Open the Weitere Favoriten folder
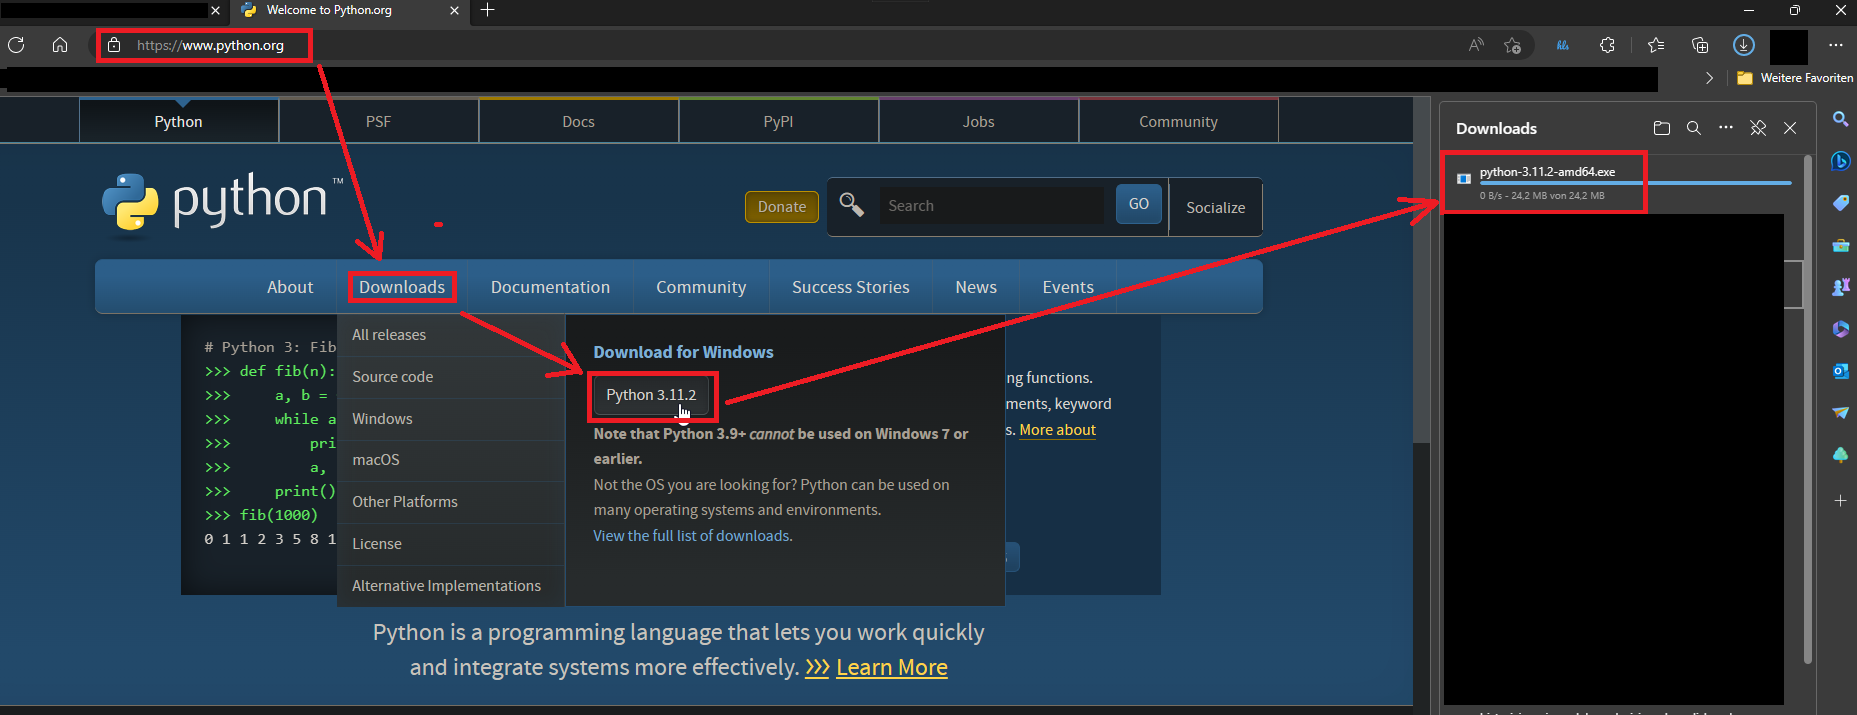The image size is (1857, 715). [1795, 78]
